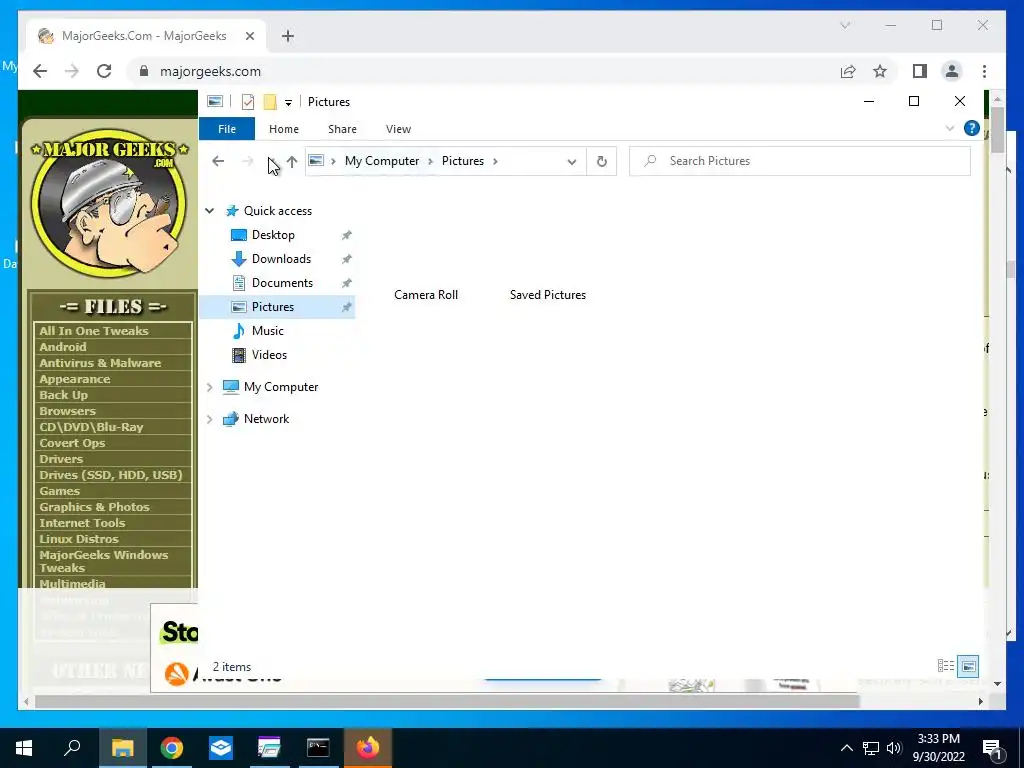Open Chrome tab search chevron

pos(844,25)
